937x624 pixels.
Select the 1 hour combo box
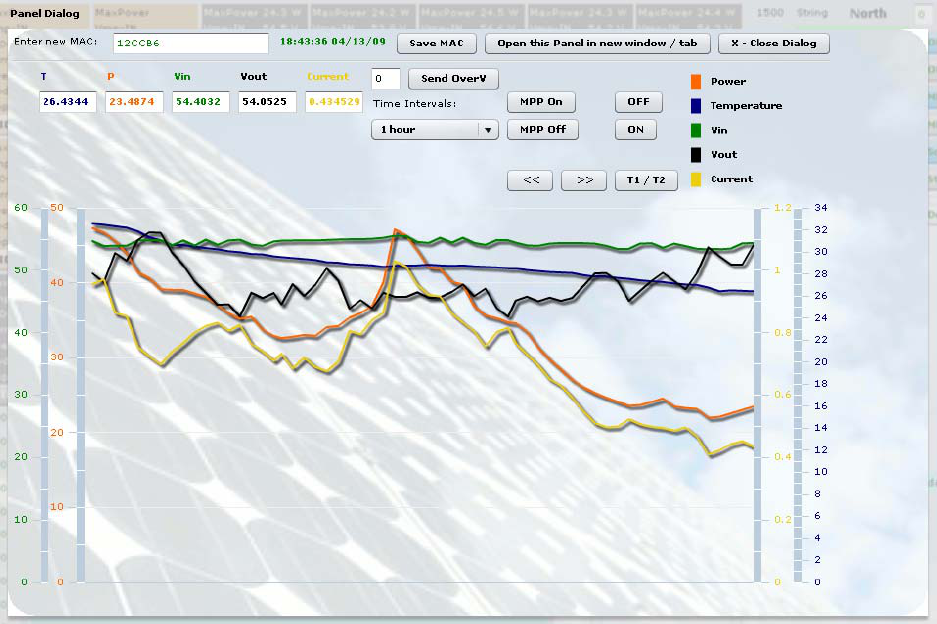point(434,130)
